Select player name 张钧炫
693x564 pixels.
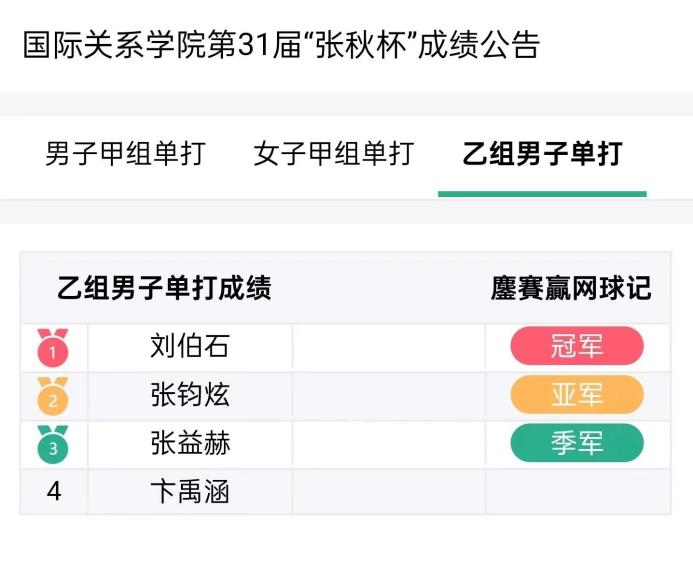[190, 395]
